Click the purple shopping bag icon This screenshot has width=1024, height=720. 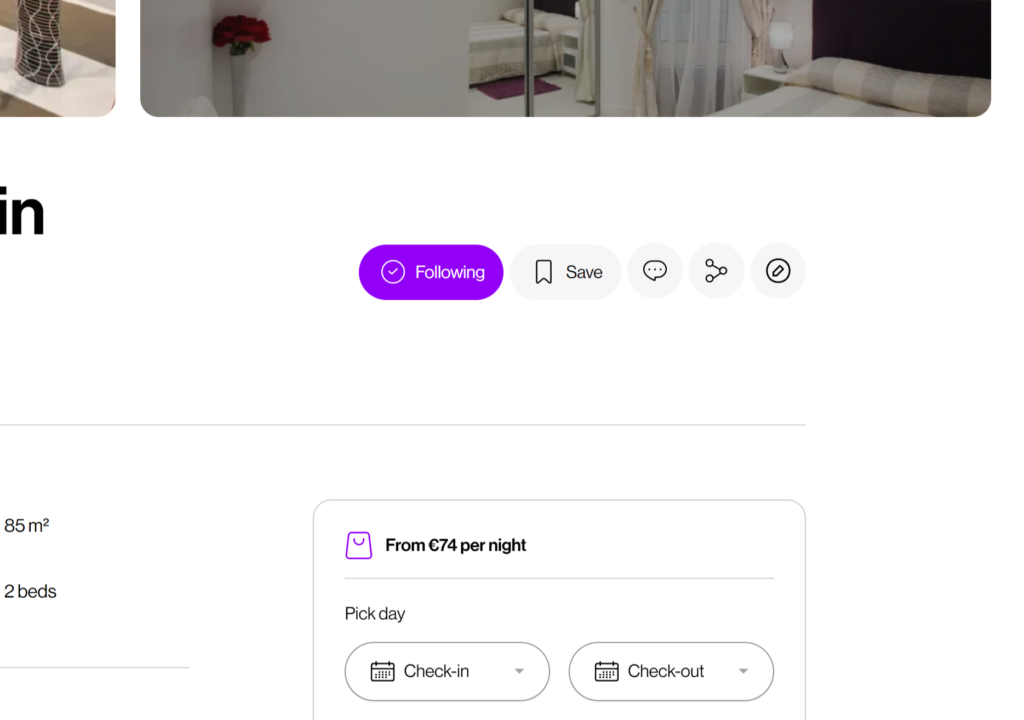click(359, 545)
